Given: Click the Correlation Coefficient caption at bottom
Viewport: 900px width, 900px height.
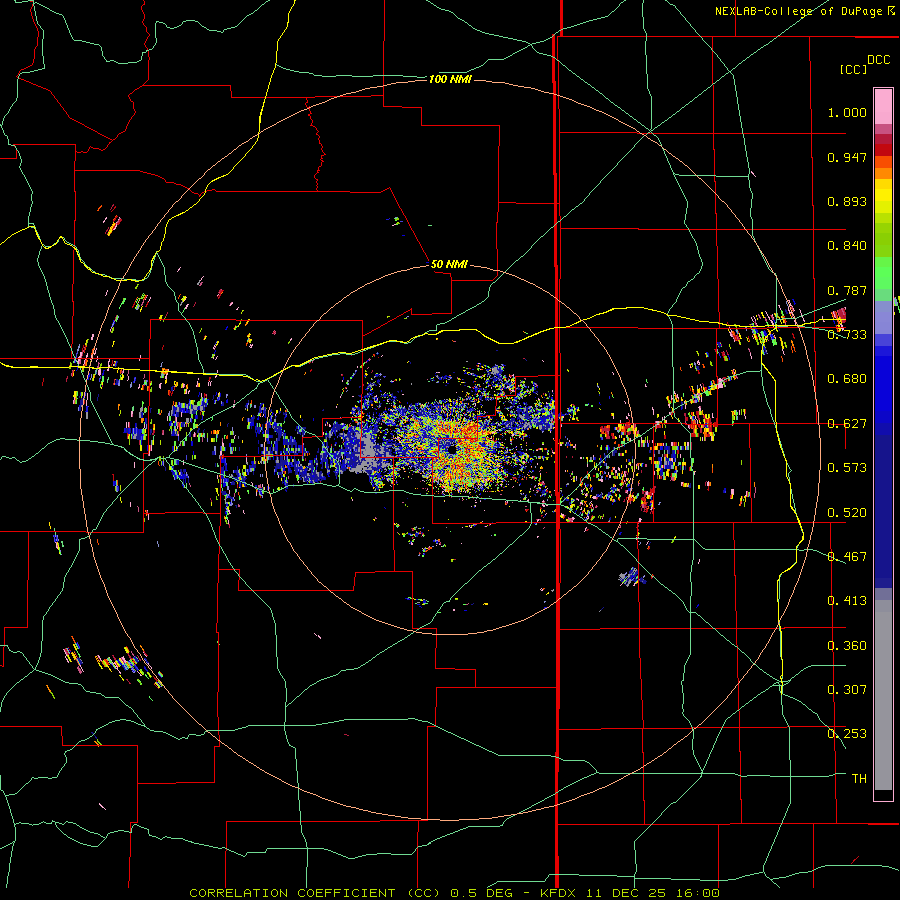Looking at the screenshot, I should tap(454, 893).
